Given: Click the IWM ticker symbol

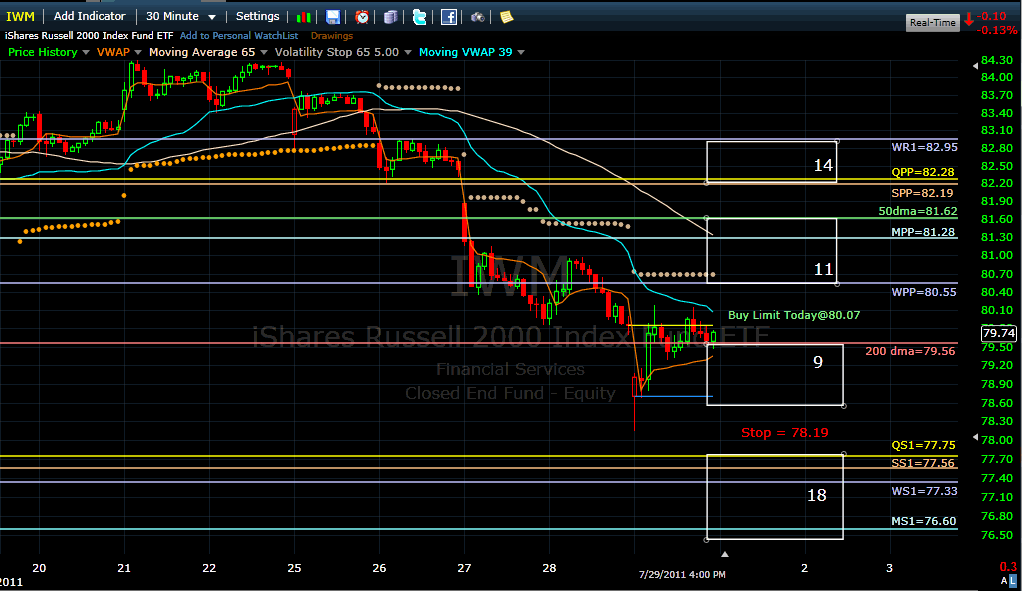Looking at the screenshot, I should click(20, 16).
